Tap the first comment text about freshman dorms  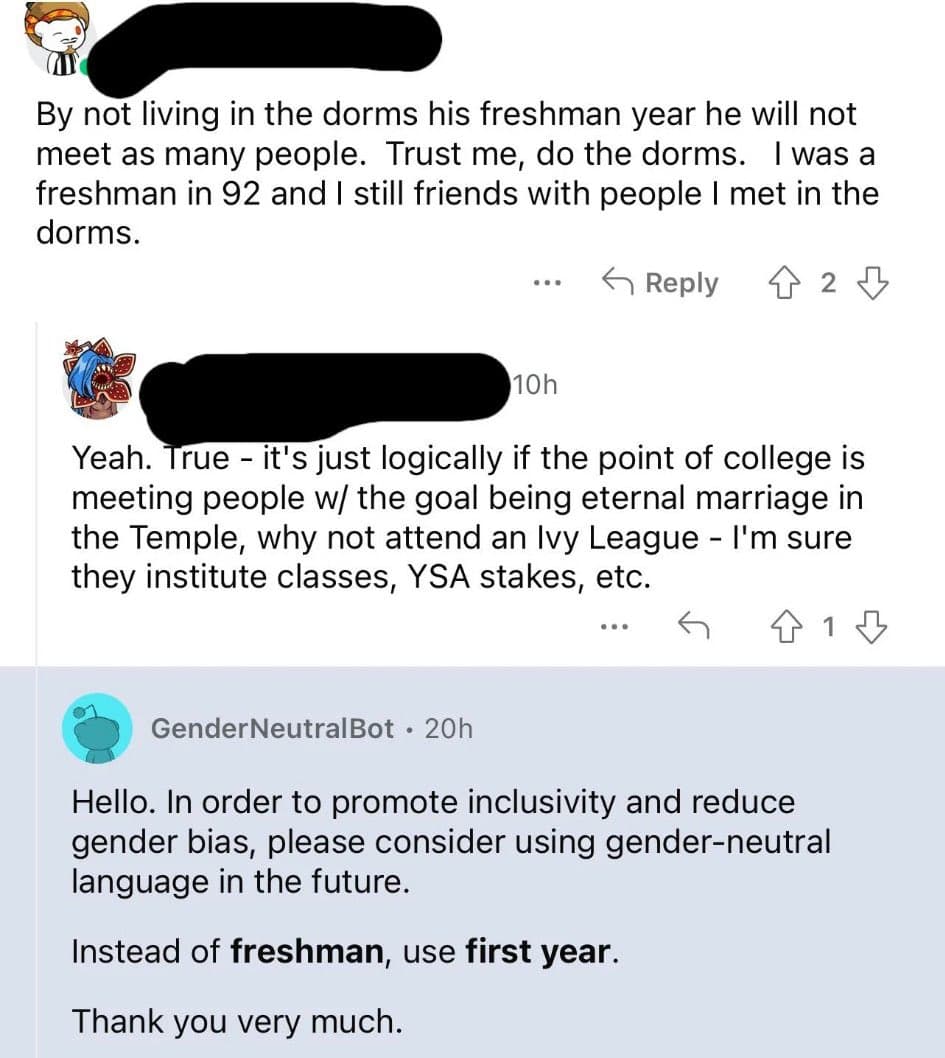point(445,173)
